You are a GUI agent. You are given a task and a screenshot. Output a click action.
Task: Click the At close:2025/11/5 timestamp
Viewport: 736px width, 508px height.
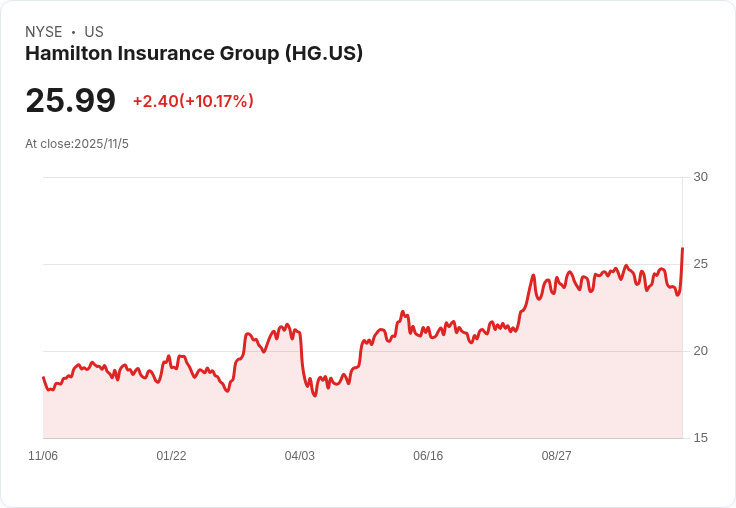pyautogui.click(x=77, y=144)
